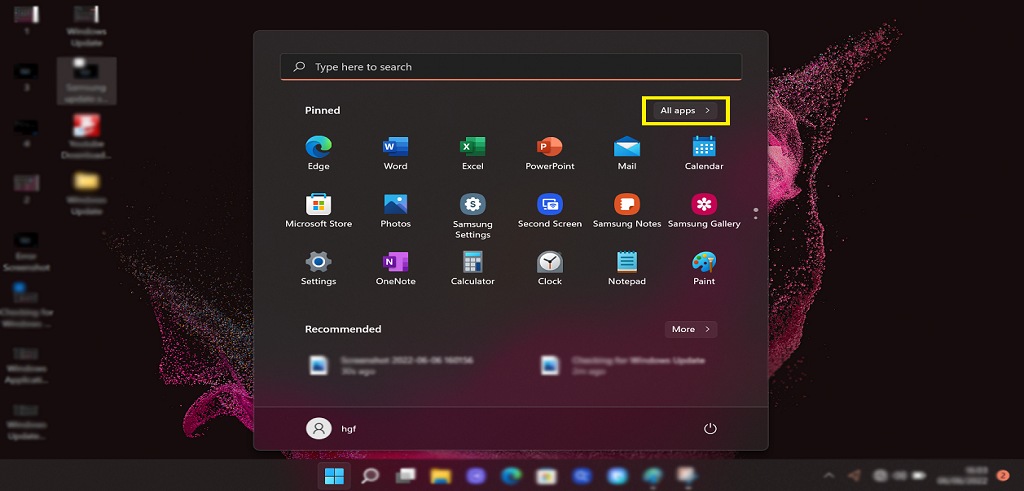
Task: Open the Paint app
Action: point(704,268)
